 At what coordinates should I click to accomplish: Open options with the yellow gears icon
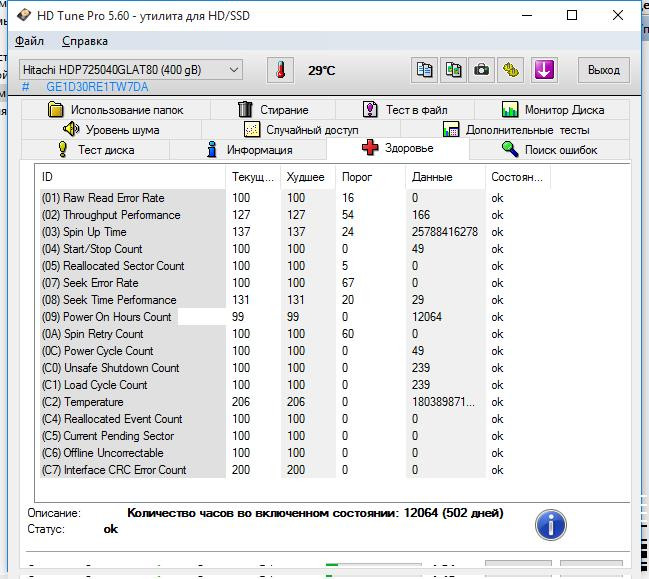click(510, 70)
